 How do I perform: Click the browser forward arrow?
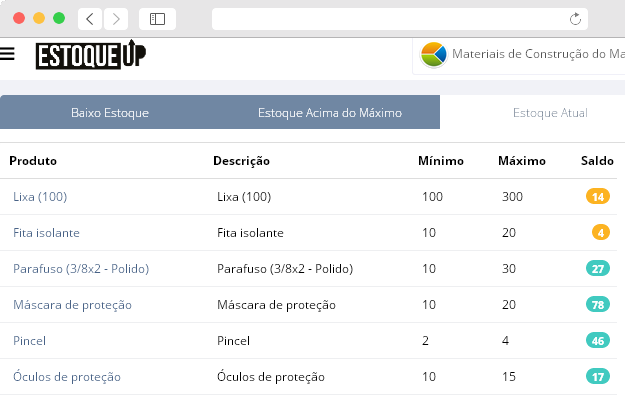pyautogui.click(x=116, y=19)
